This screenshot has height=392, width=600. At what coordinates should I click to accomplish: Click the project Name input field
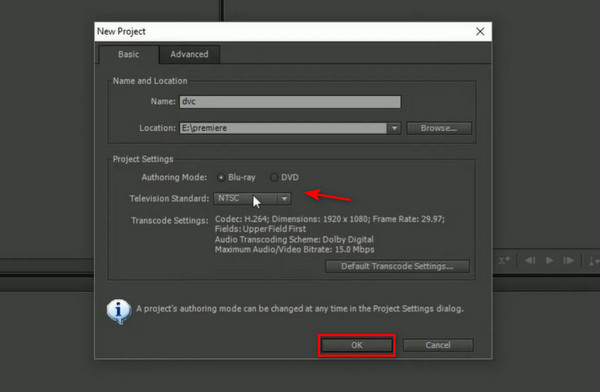point(290,102)
